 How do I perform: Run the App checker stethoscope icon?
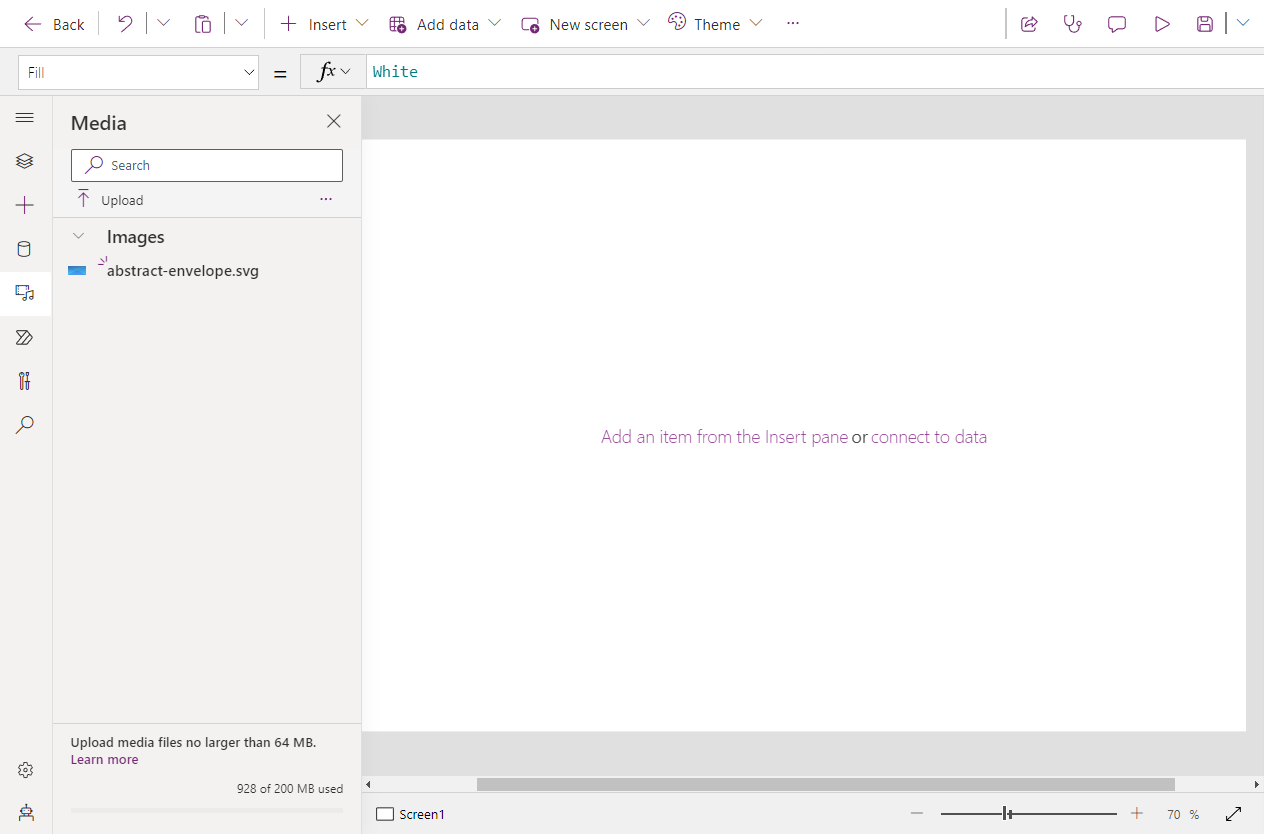point(1073,24)
